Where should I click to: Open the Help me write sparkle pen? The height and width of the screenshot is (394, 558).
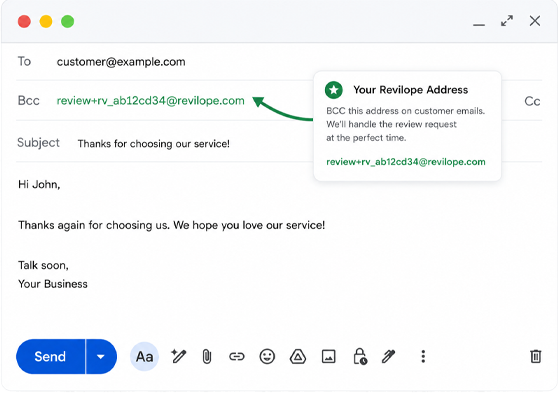click(x=178, y=356)
